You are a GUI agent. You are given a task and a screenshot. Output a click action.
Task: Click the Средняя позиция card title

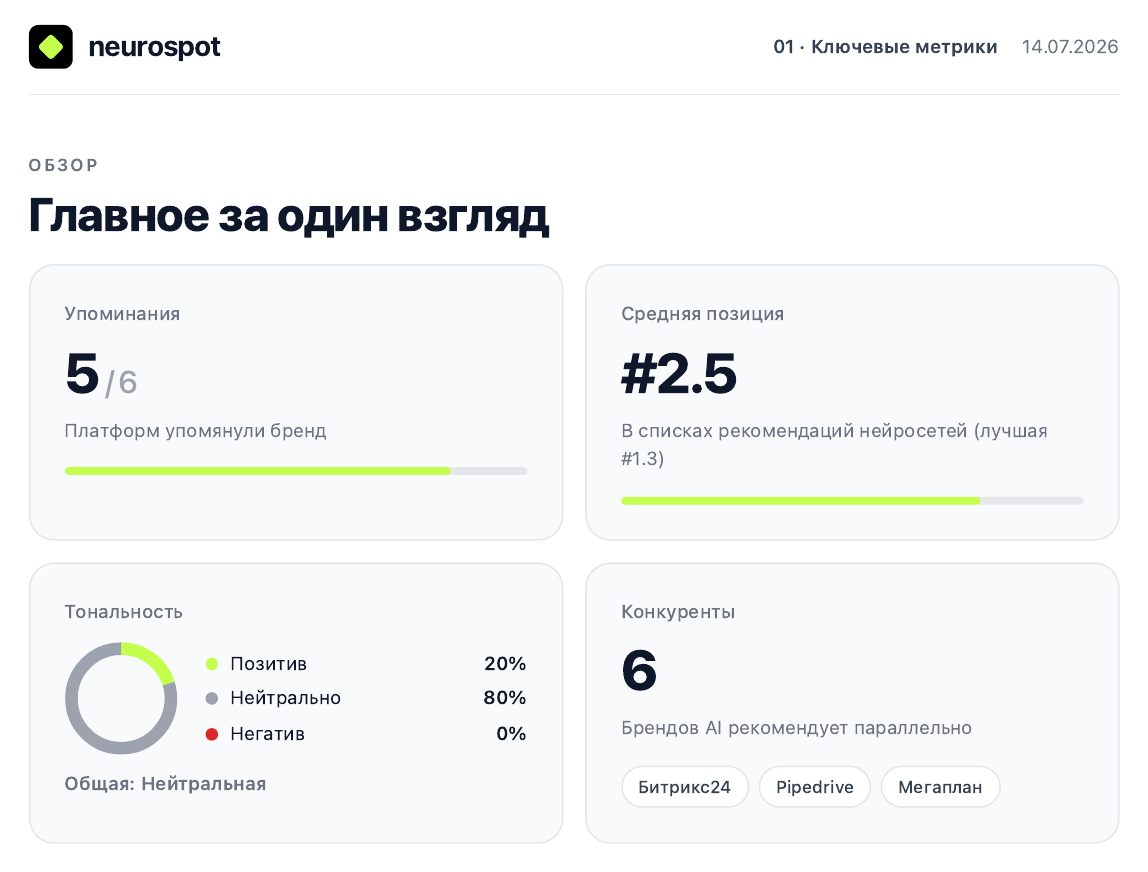pyautogui.click(x=702, y=314)
